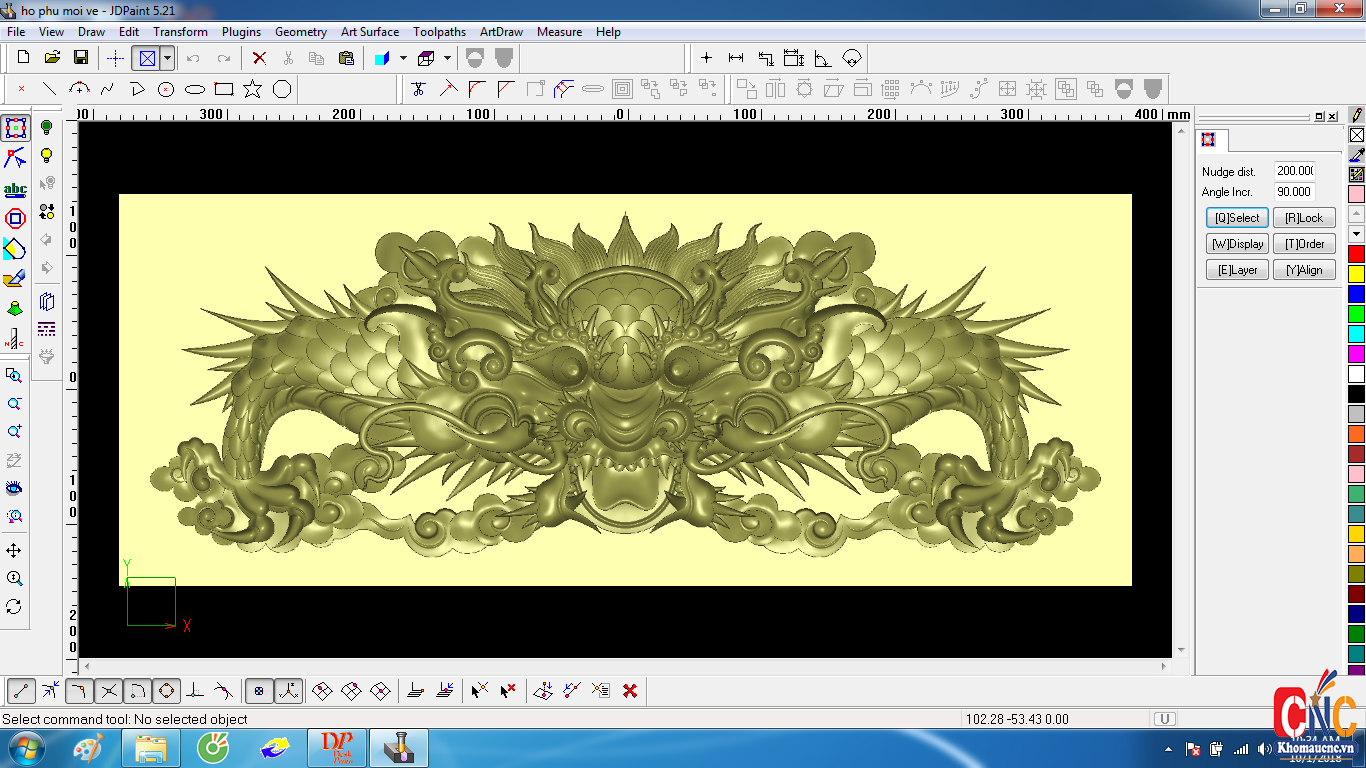The height and width of the screenshot is (768, 1366).
Task: Select the abc text tool
Action: pyautogui.click(x=15, y=190)
